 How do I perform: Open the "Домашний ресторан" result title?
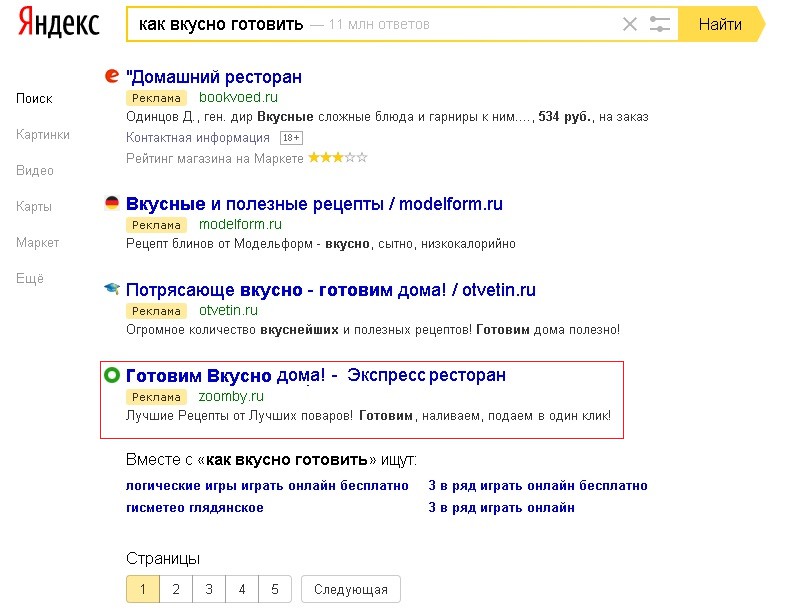(214, 77)
